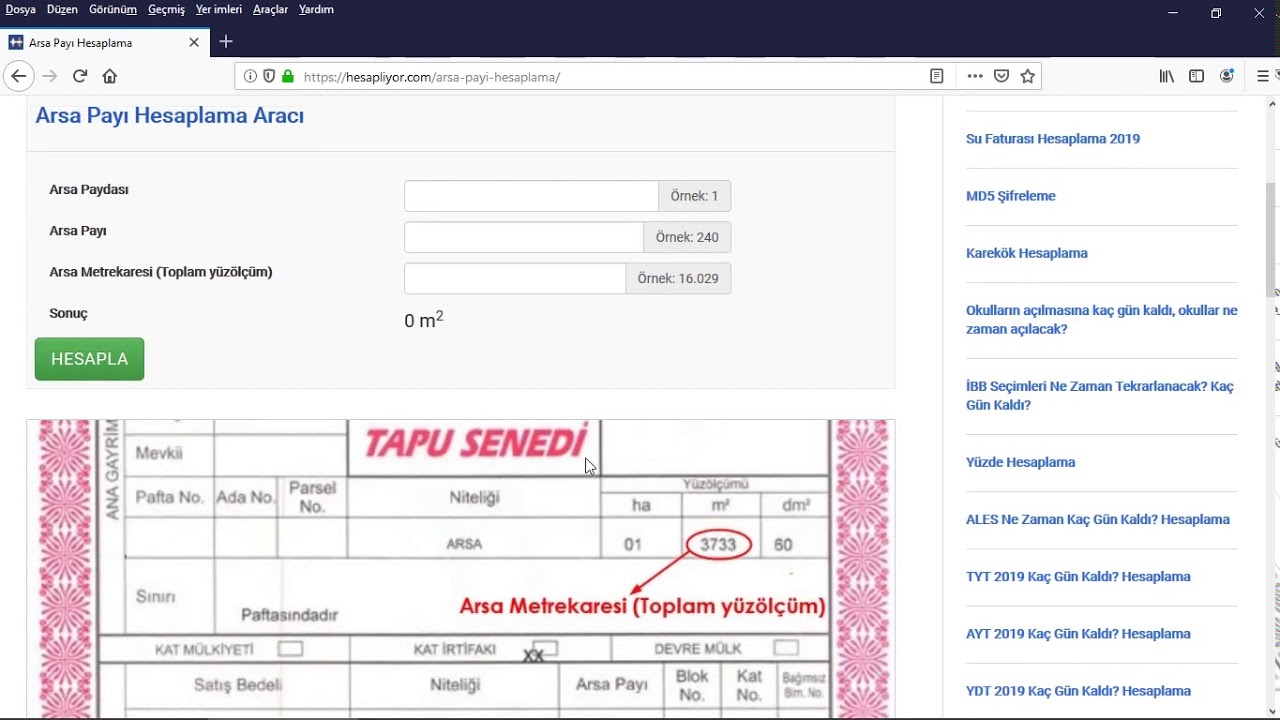Toggle reader view icon in address bar
The height and width of the screenshot is (720, 1280).
[937, 76]
